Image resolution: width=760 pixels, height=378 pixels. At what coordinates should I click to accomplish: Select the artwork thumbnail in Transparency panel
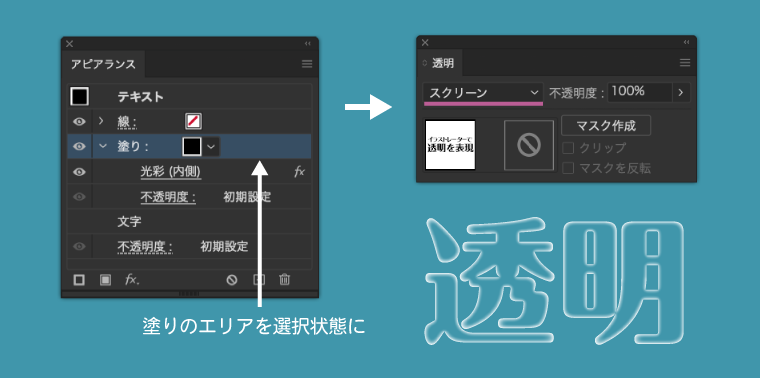[x=450, y=145]
